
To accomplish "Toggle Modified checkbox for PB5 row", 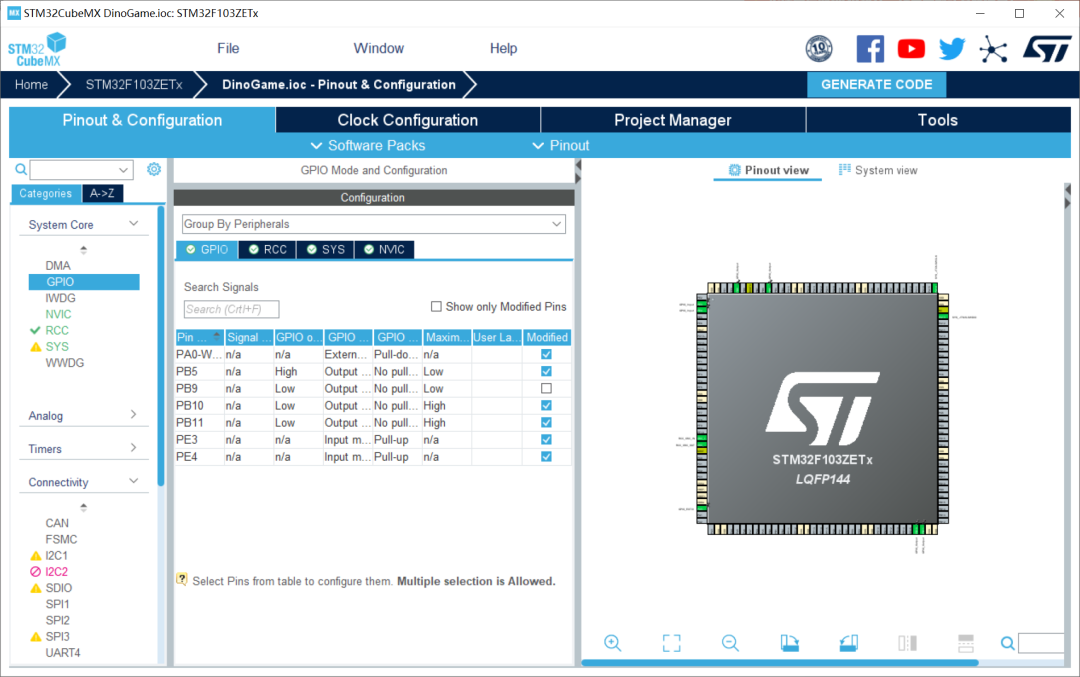I will tap(546, 371).
